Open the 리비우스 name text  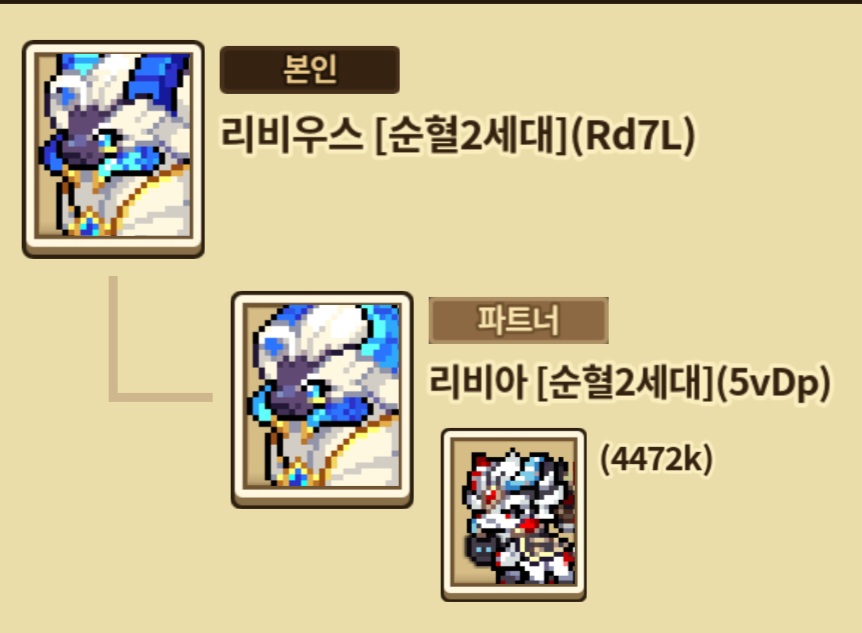click(x=292, y=135)
